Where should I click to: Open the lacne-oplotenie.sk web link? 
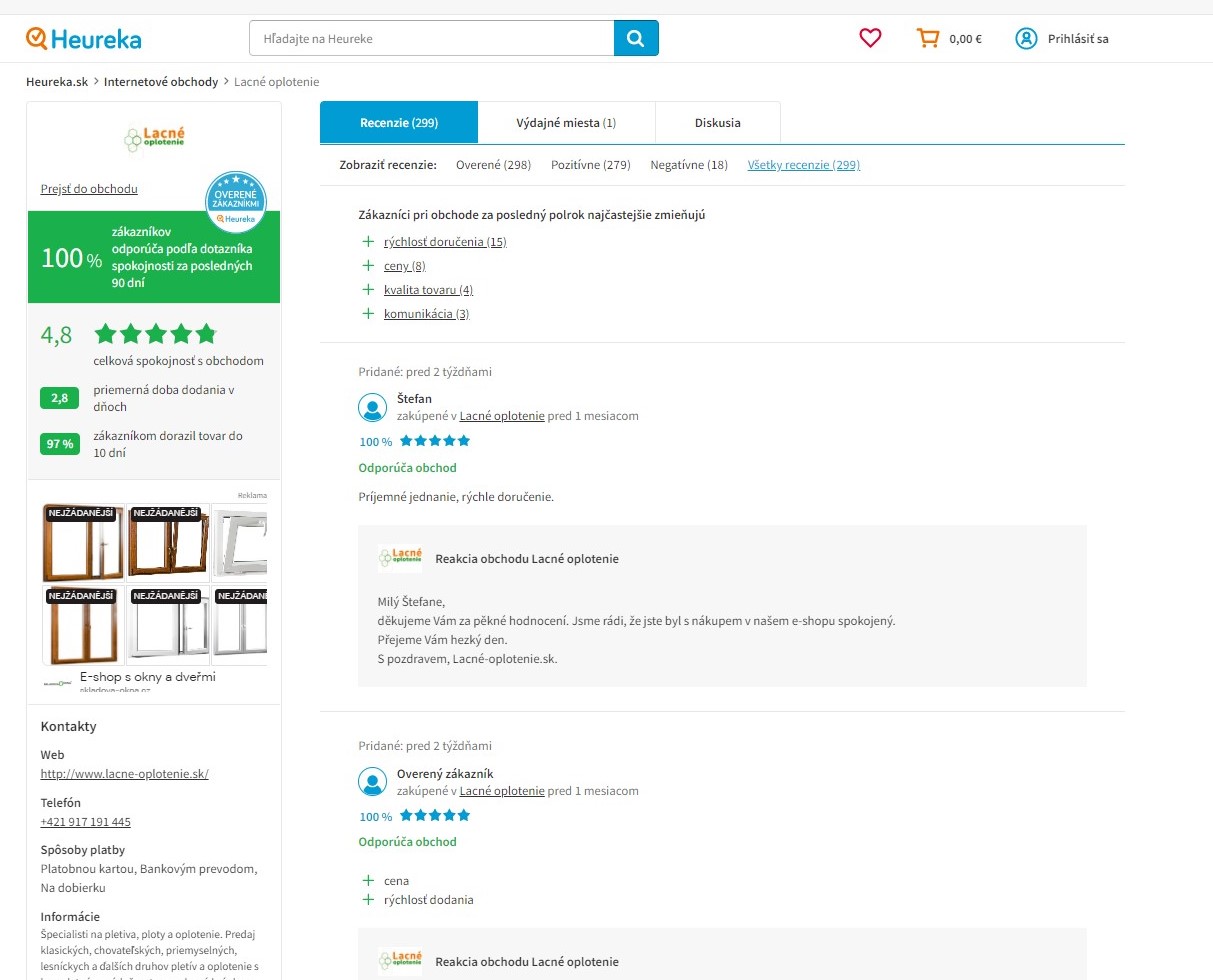point(125,774)
